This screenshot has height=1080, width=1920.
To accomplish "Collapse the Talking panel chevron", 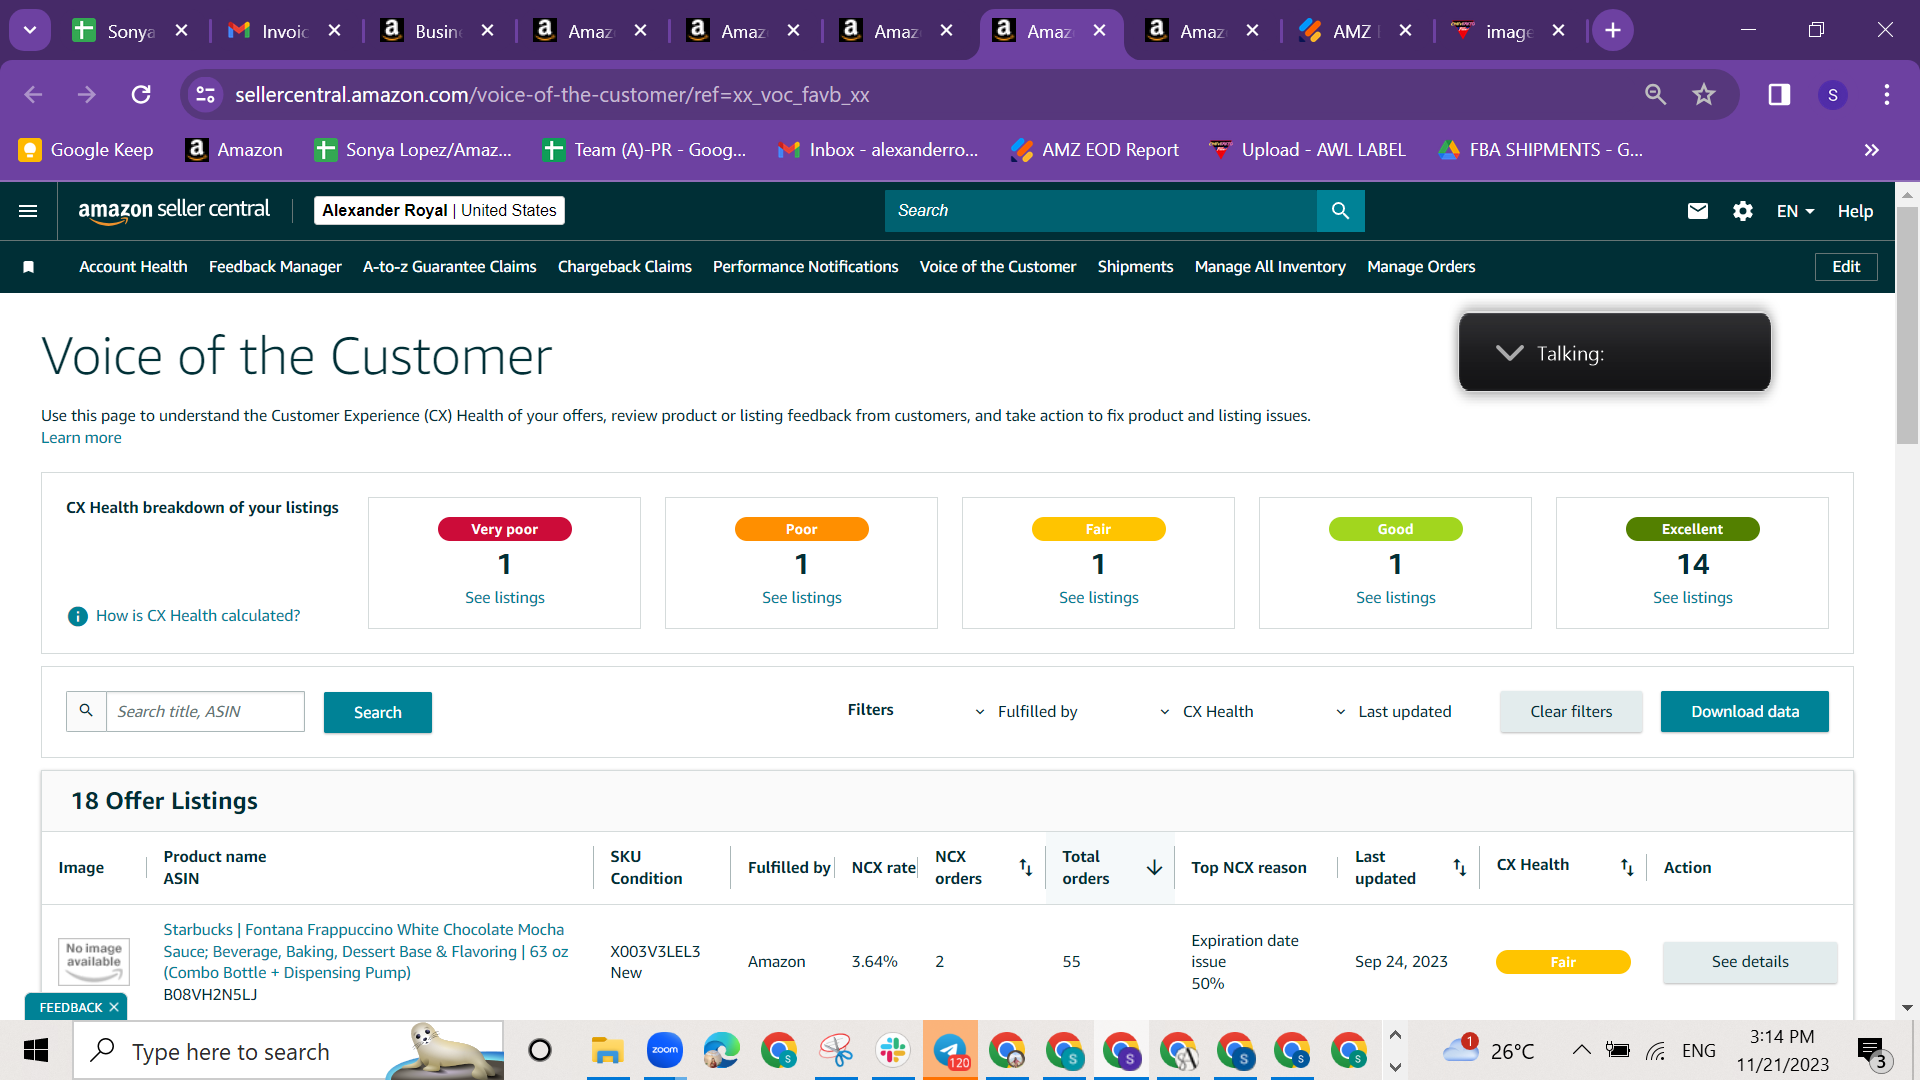I will pyautogui.click(x=1509, y=353).
